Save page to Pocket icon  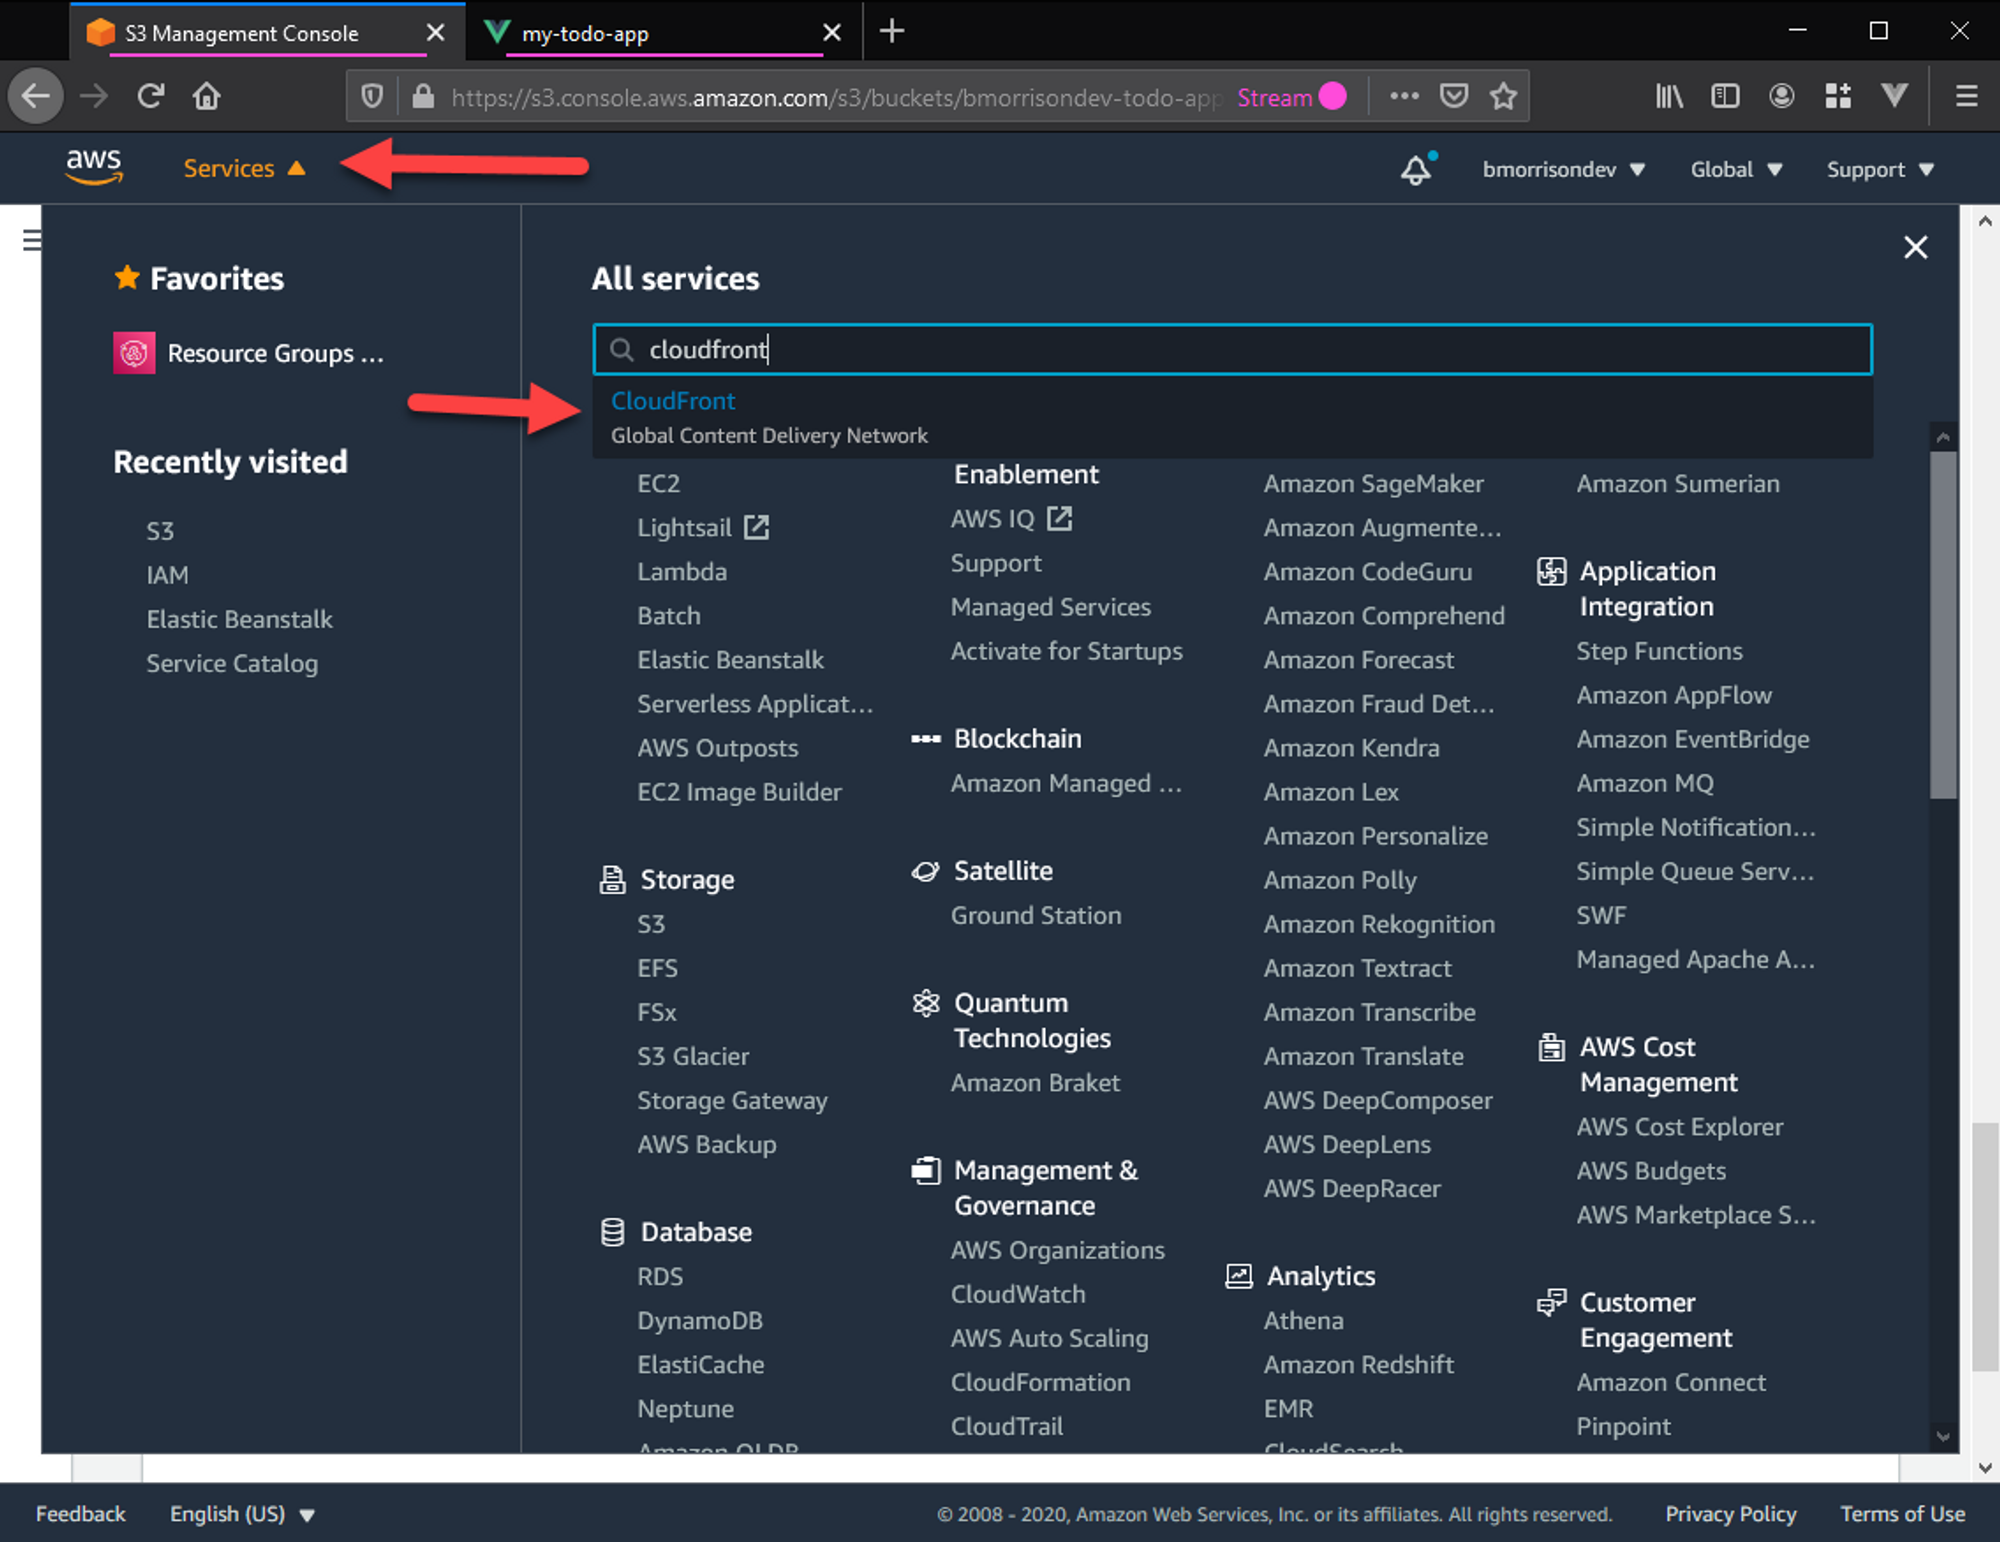click(x=1454, y=96)
